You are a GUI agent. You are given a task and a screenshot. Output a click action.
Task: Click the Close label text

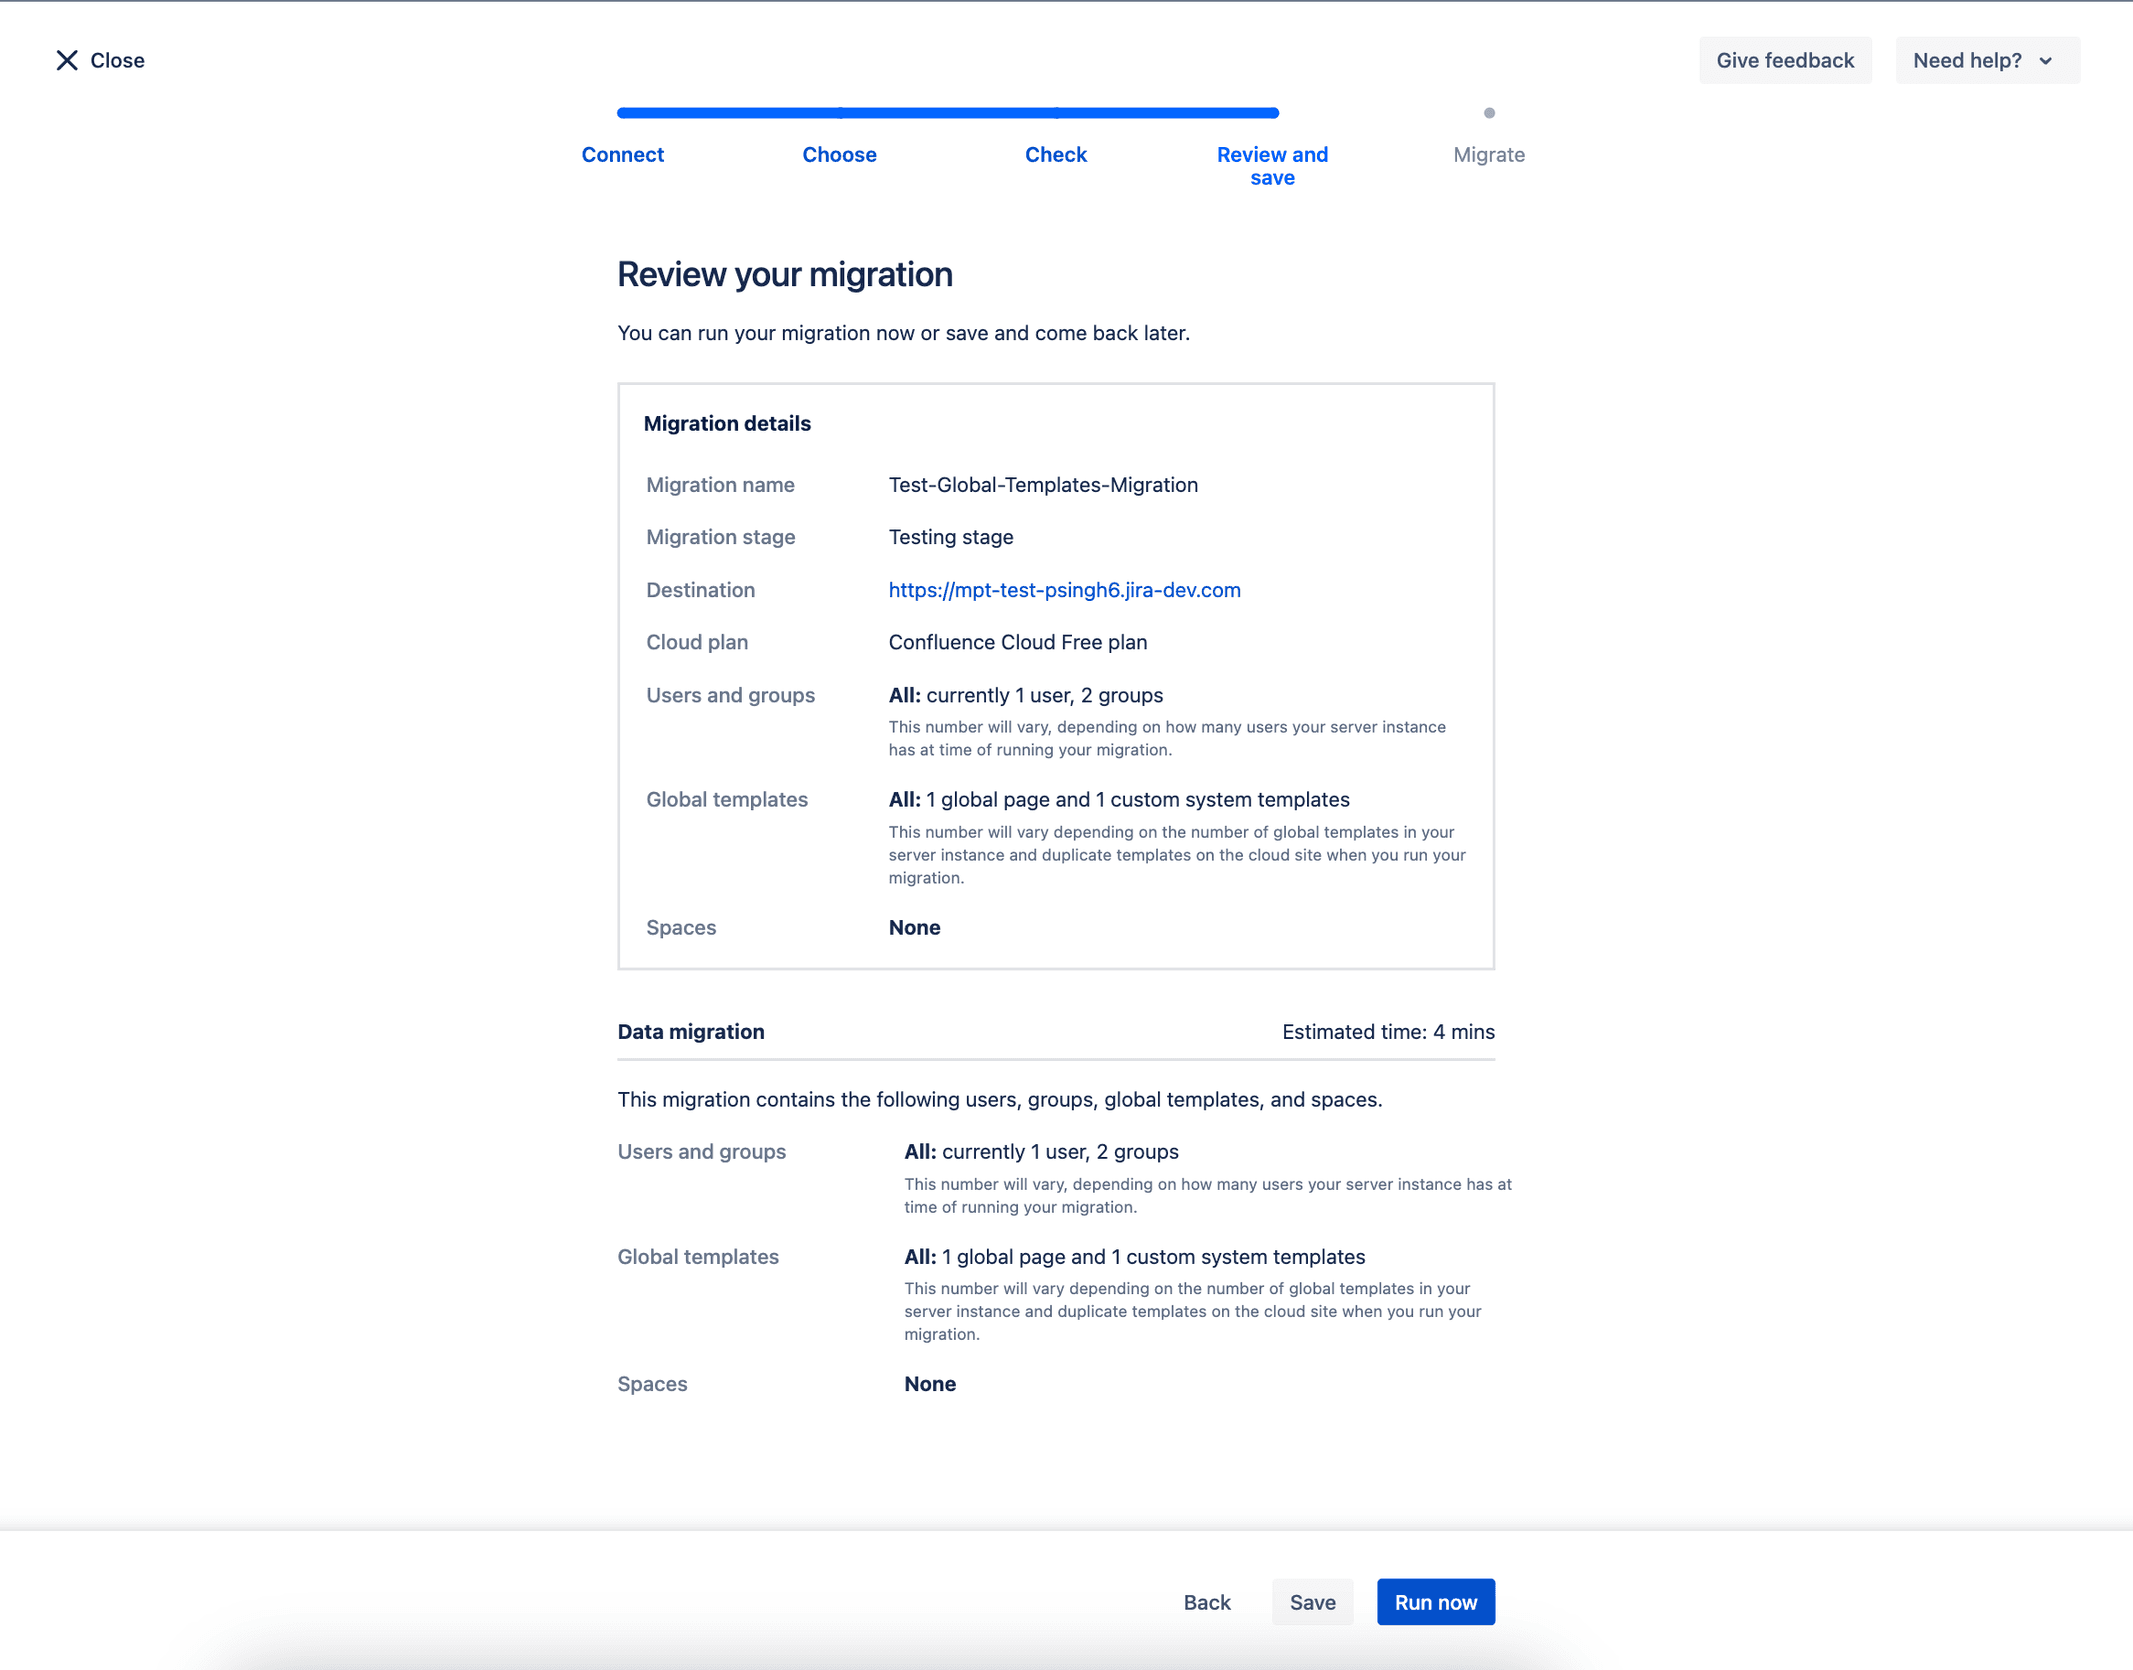click(x=117, y=60)
